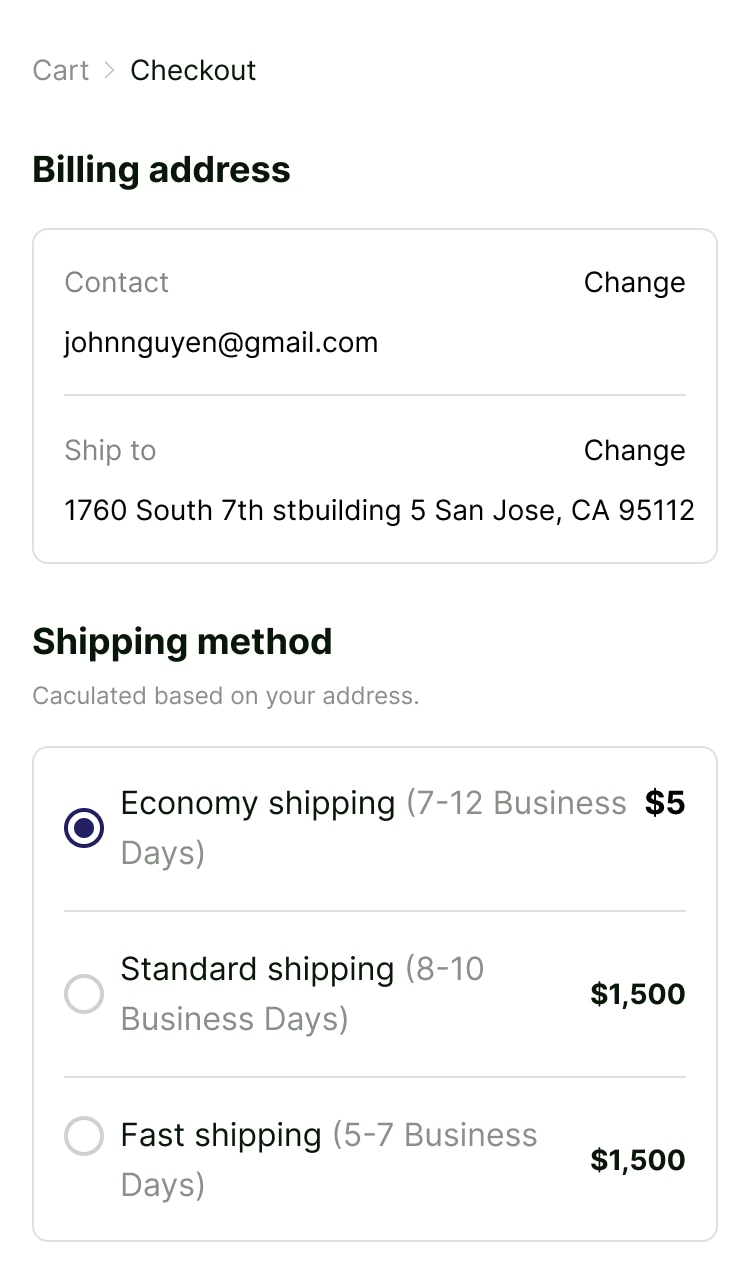Click the breadcrumb chevron separator icon

[110, 70]
